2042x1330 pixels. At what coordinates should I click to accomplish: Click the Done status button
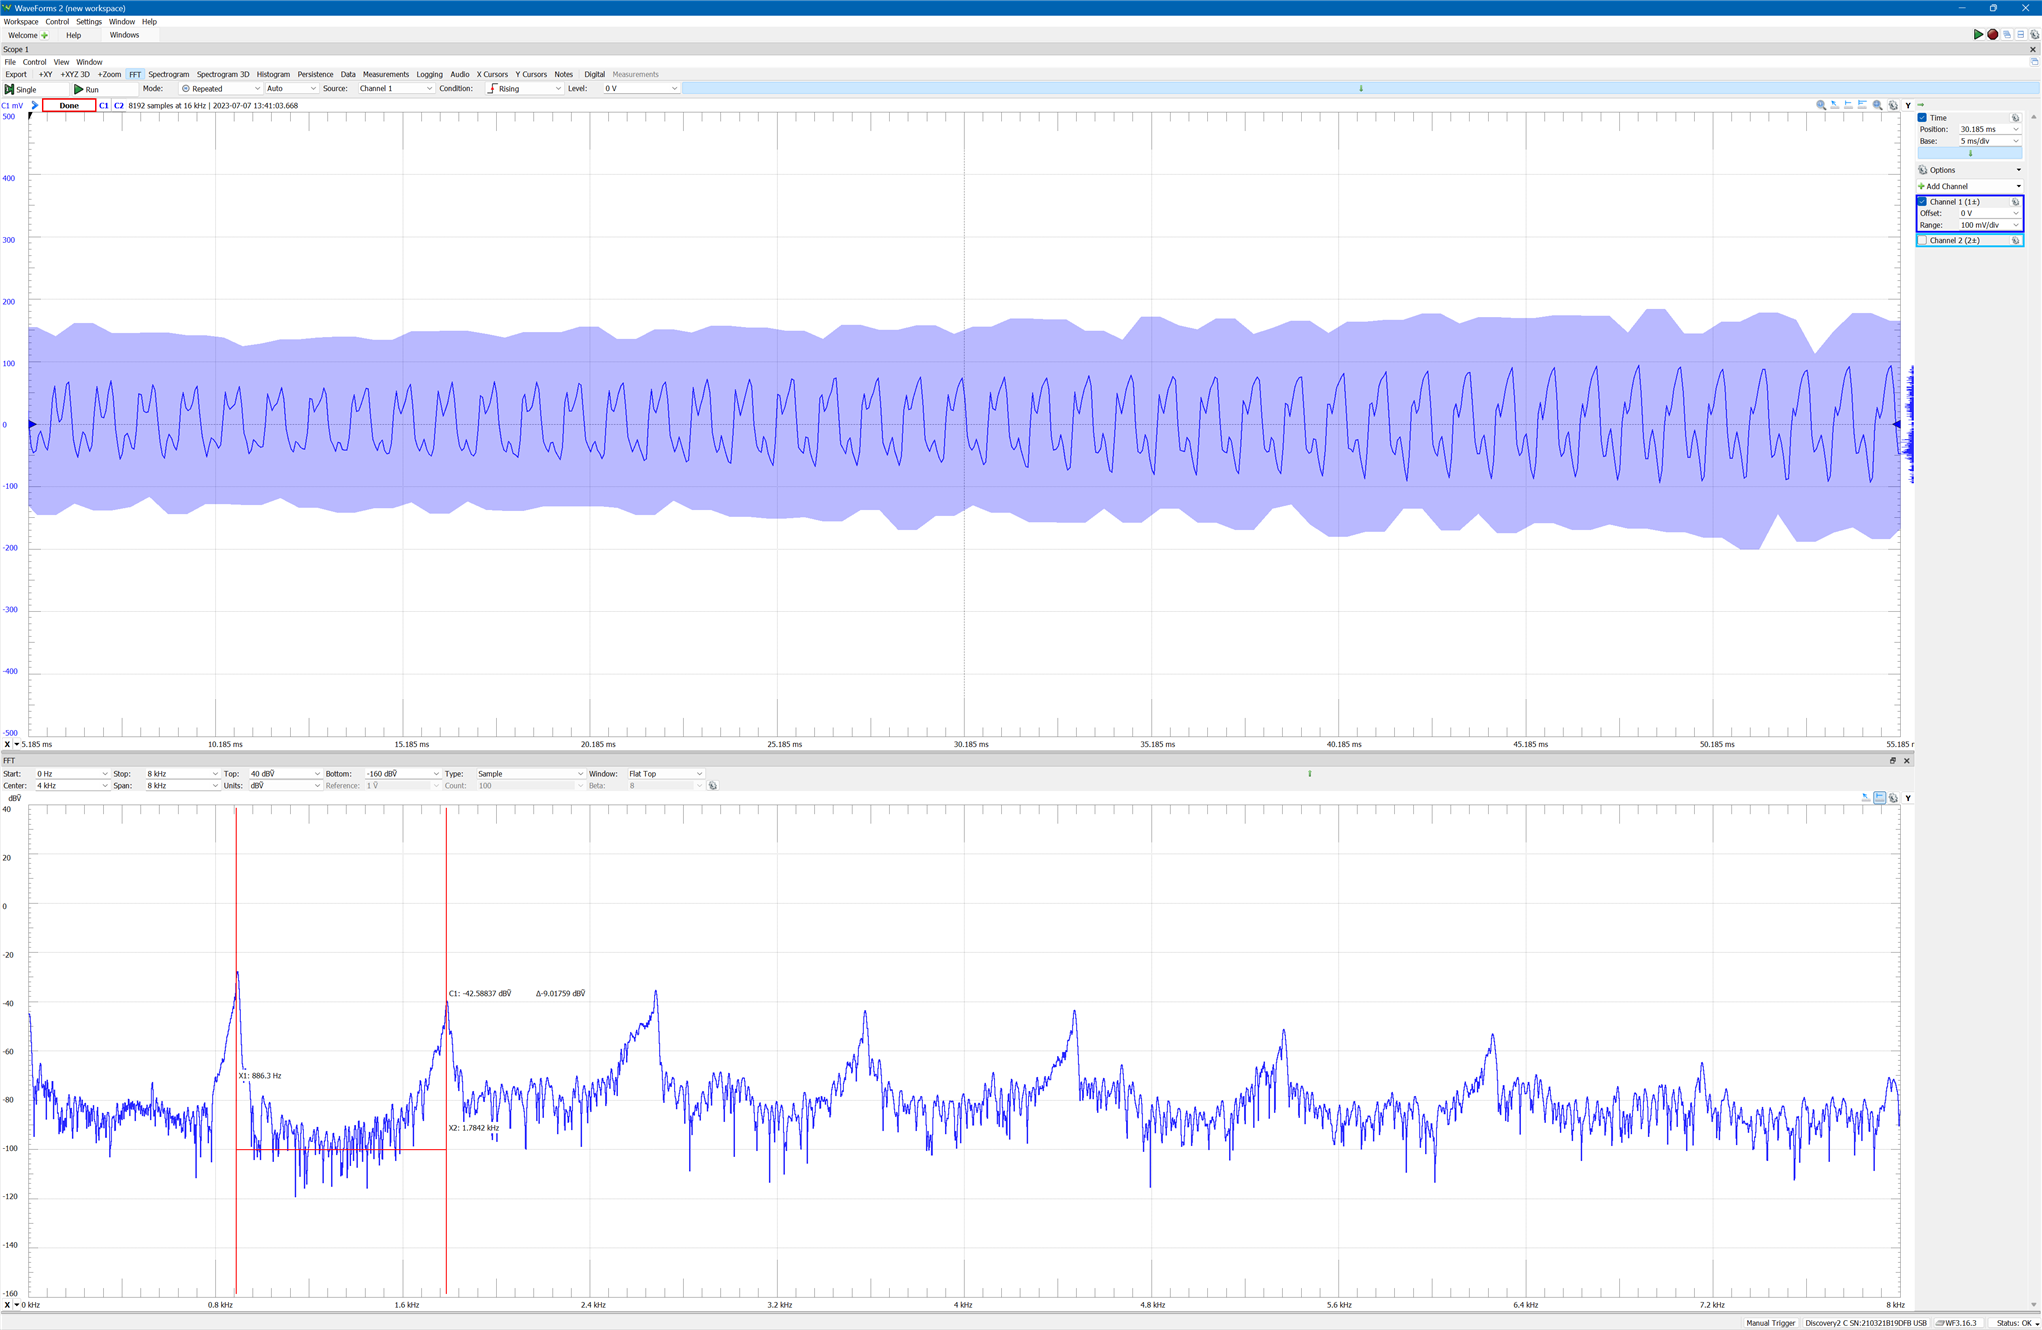click(x=69, y=105)
